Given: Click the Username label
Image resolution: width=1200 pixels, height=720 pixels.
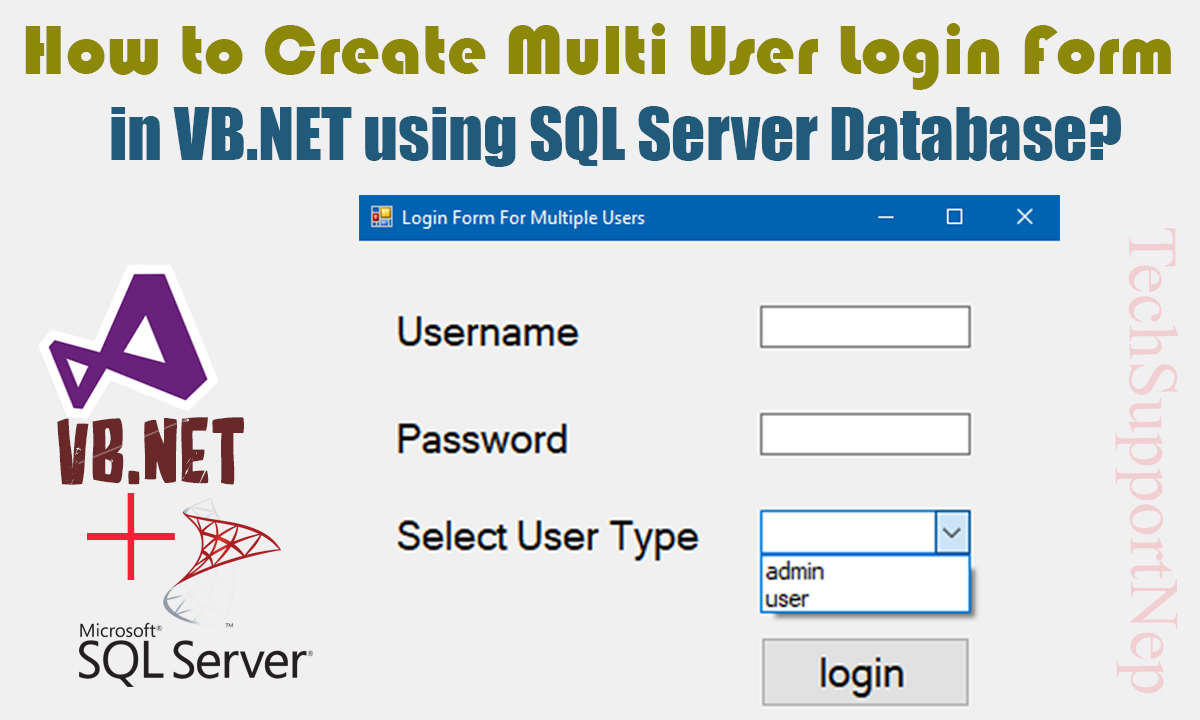Looking at the screenshot, I should (x=487, y=331).
